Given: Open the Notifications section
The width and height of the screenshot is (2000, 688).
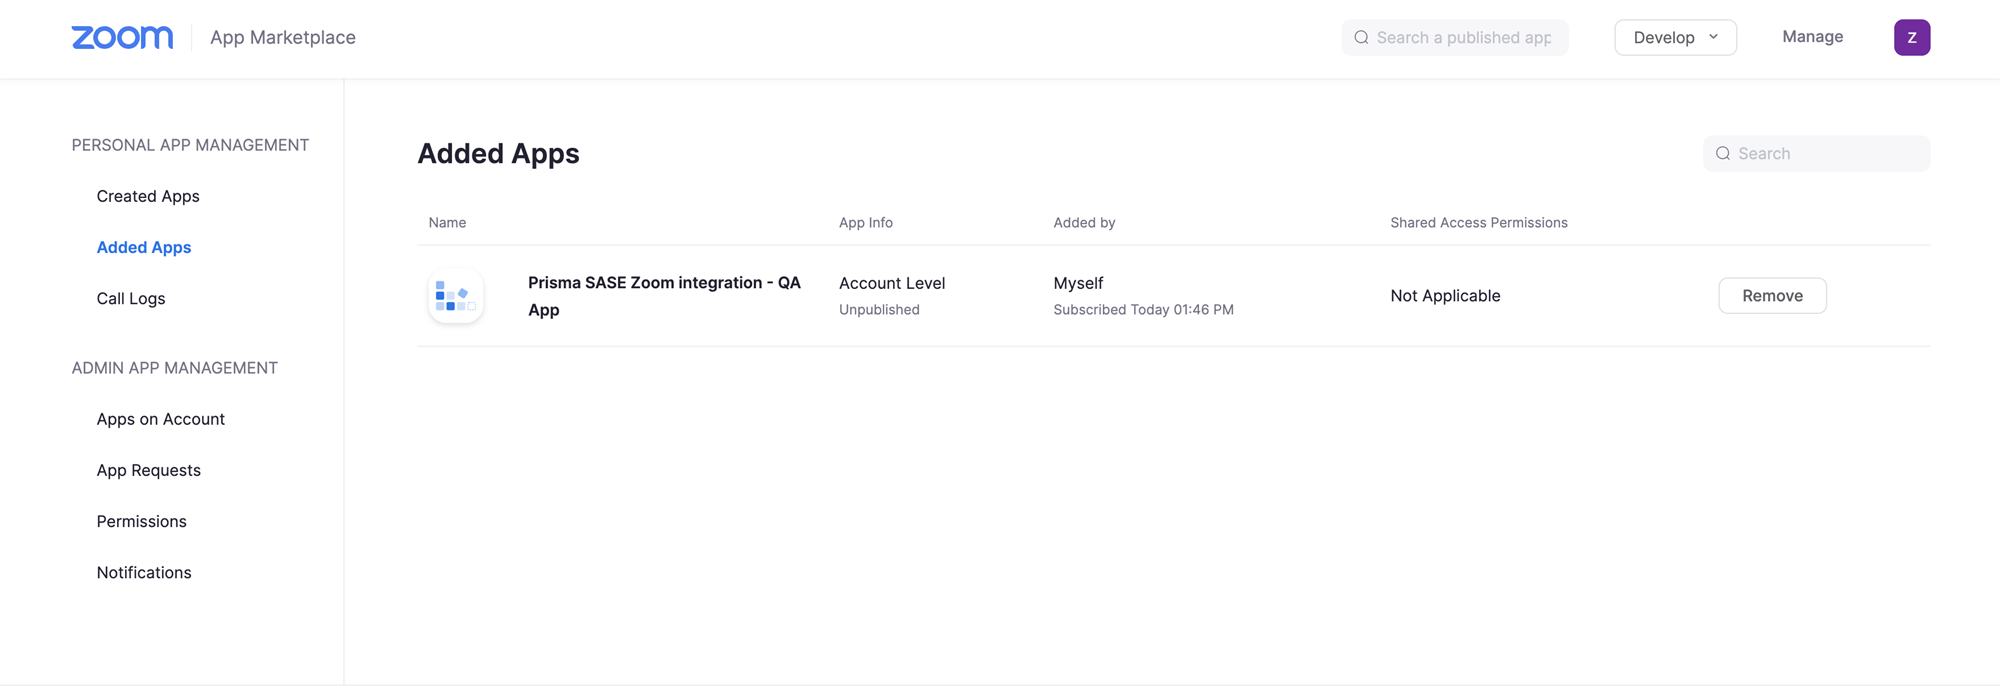Looking at the screenshot, I should tap(144, 572).
